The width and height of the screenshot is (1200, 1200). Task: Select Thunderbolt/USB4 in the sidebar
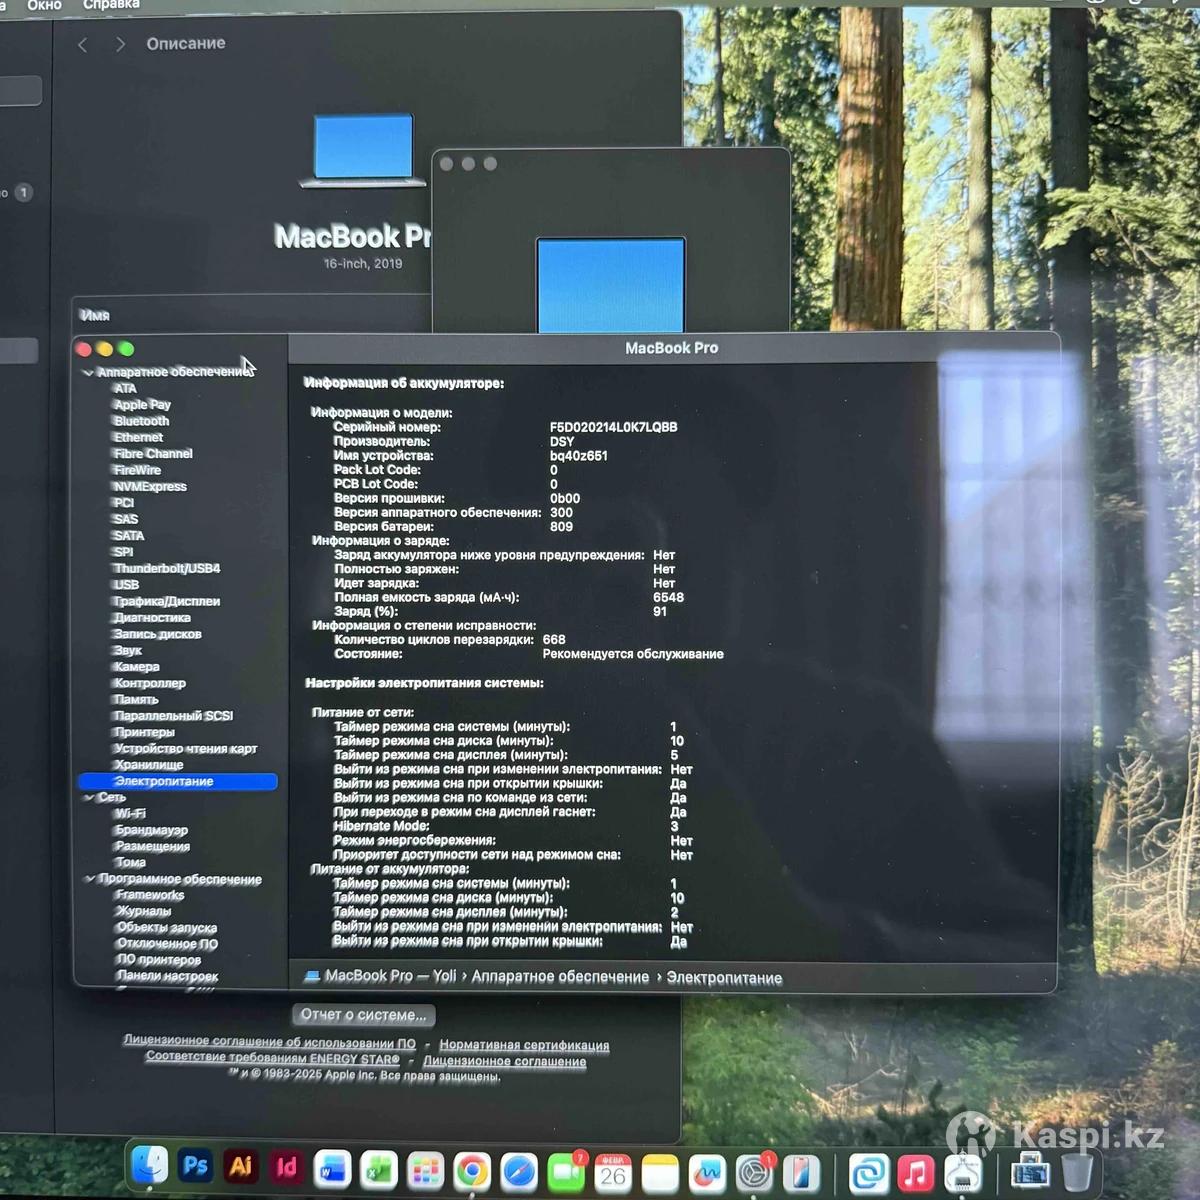pyautogui.click(x=166, y=568)
